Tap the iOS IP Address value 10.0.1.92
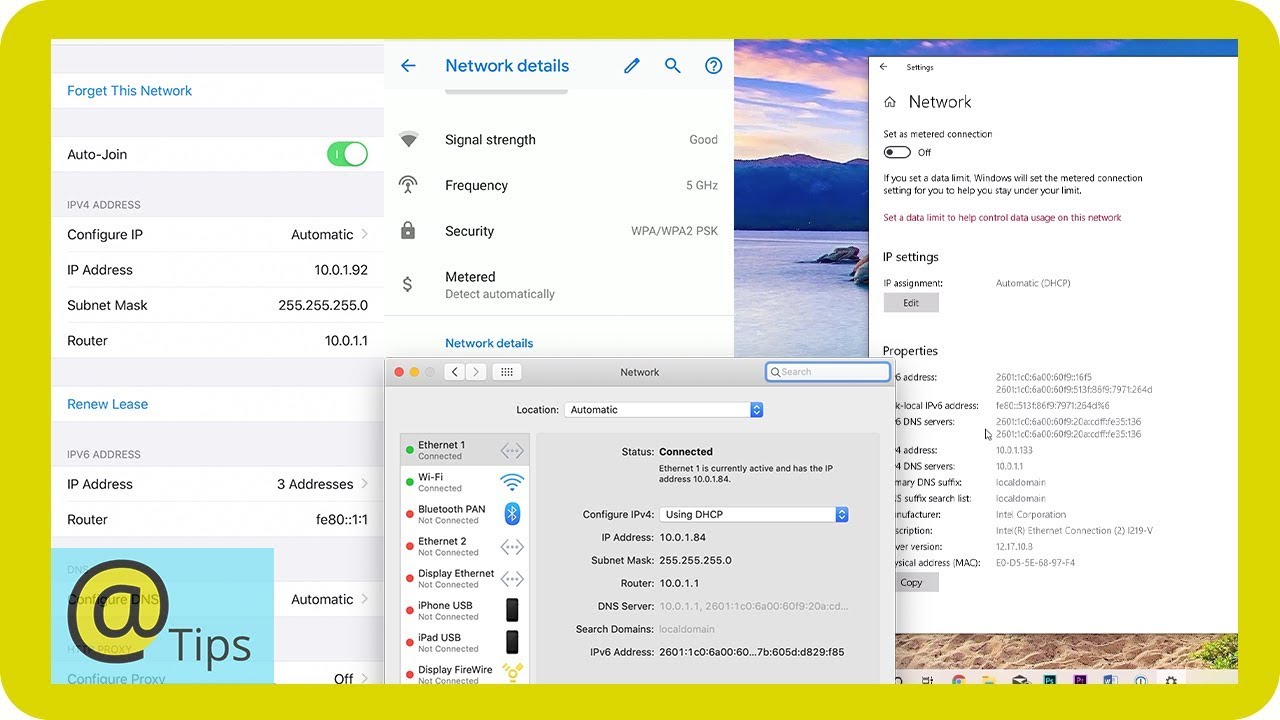Image resolution: width=1280 pixels, height=720 pixels. pyautogui.click(x=341, y=270)
